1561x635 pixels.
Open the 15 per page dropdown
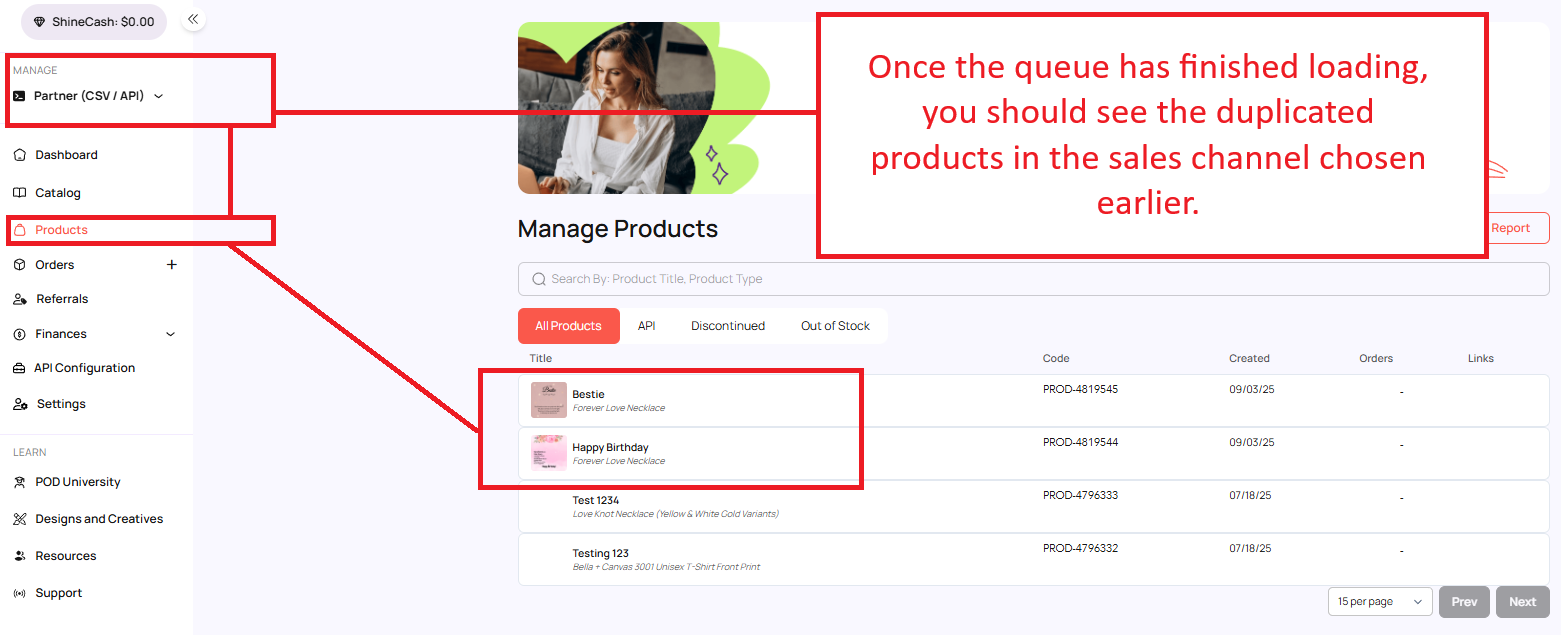click(1380, 602)
